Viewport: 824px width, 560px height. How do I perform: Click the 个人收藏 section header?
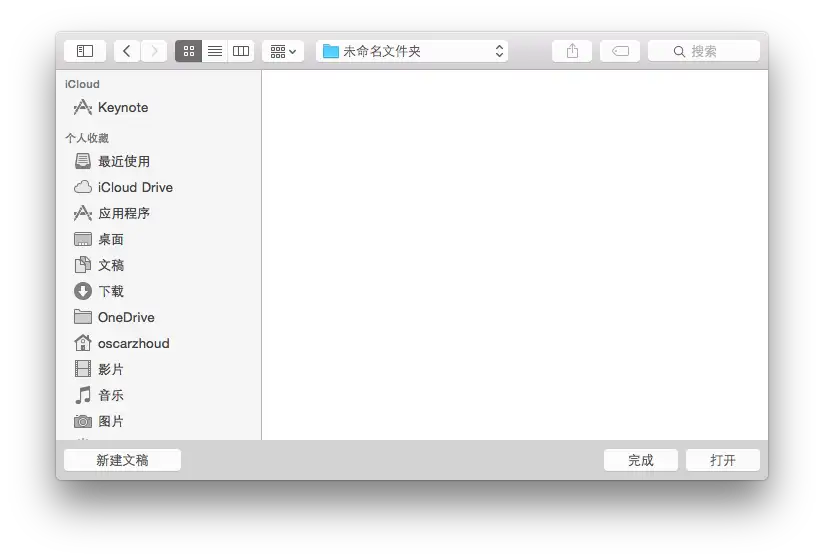coord(87,138)
